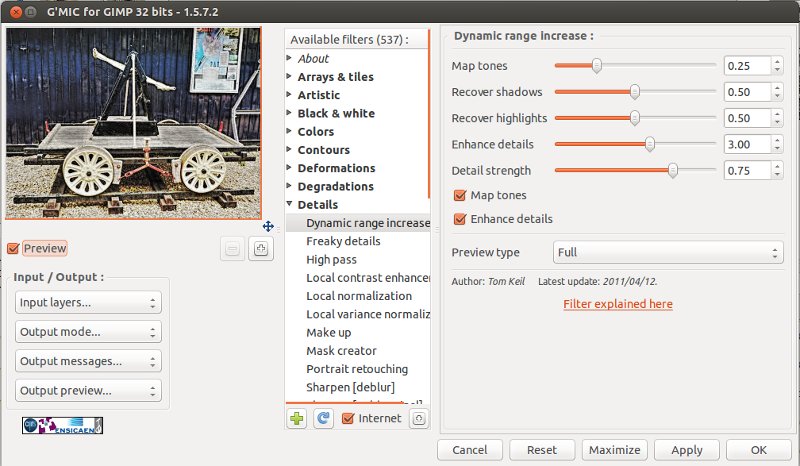The image size is (800, 466).
Task: Expand the Black & white category
Action: tap(289, 113)
